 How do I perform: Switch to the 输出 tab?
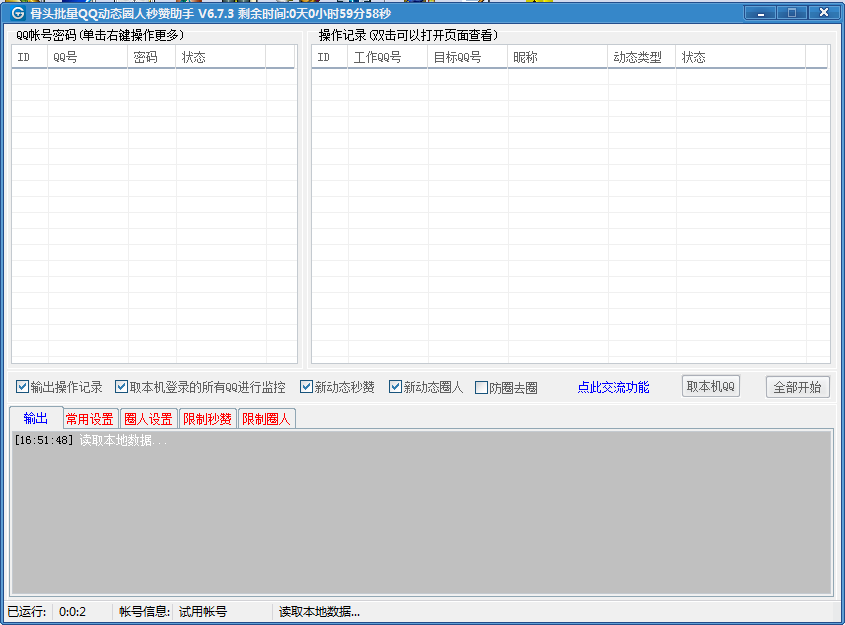click(36, 418)
